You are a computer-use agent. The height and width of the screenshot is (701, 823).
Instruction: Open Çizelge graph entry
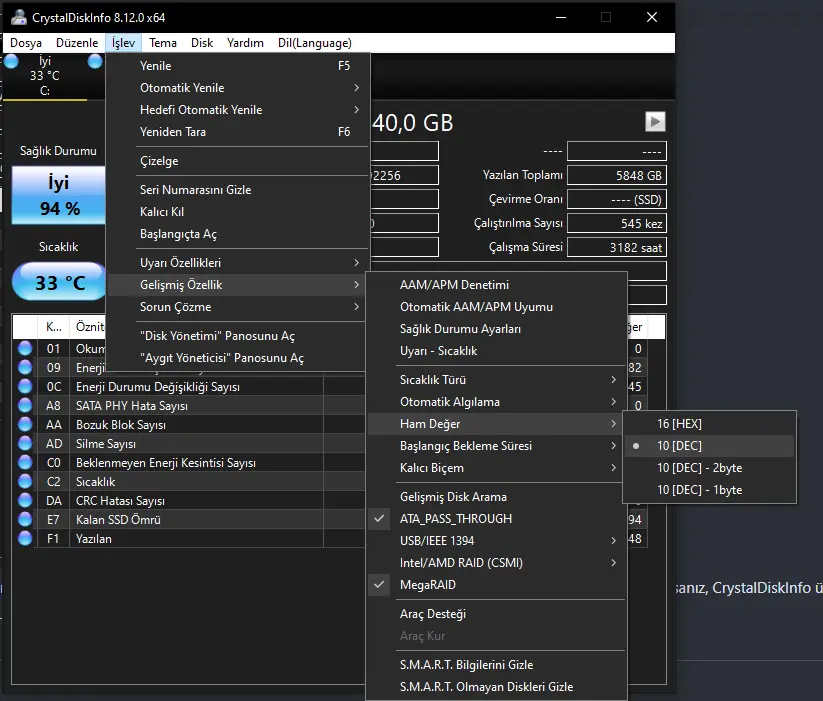[x=238, y=161]
